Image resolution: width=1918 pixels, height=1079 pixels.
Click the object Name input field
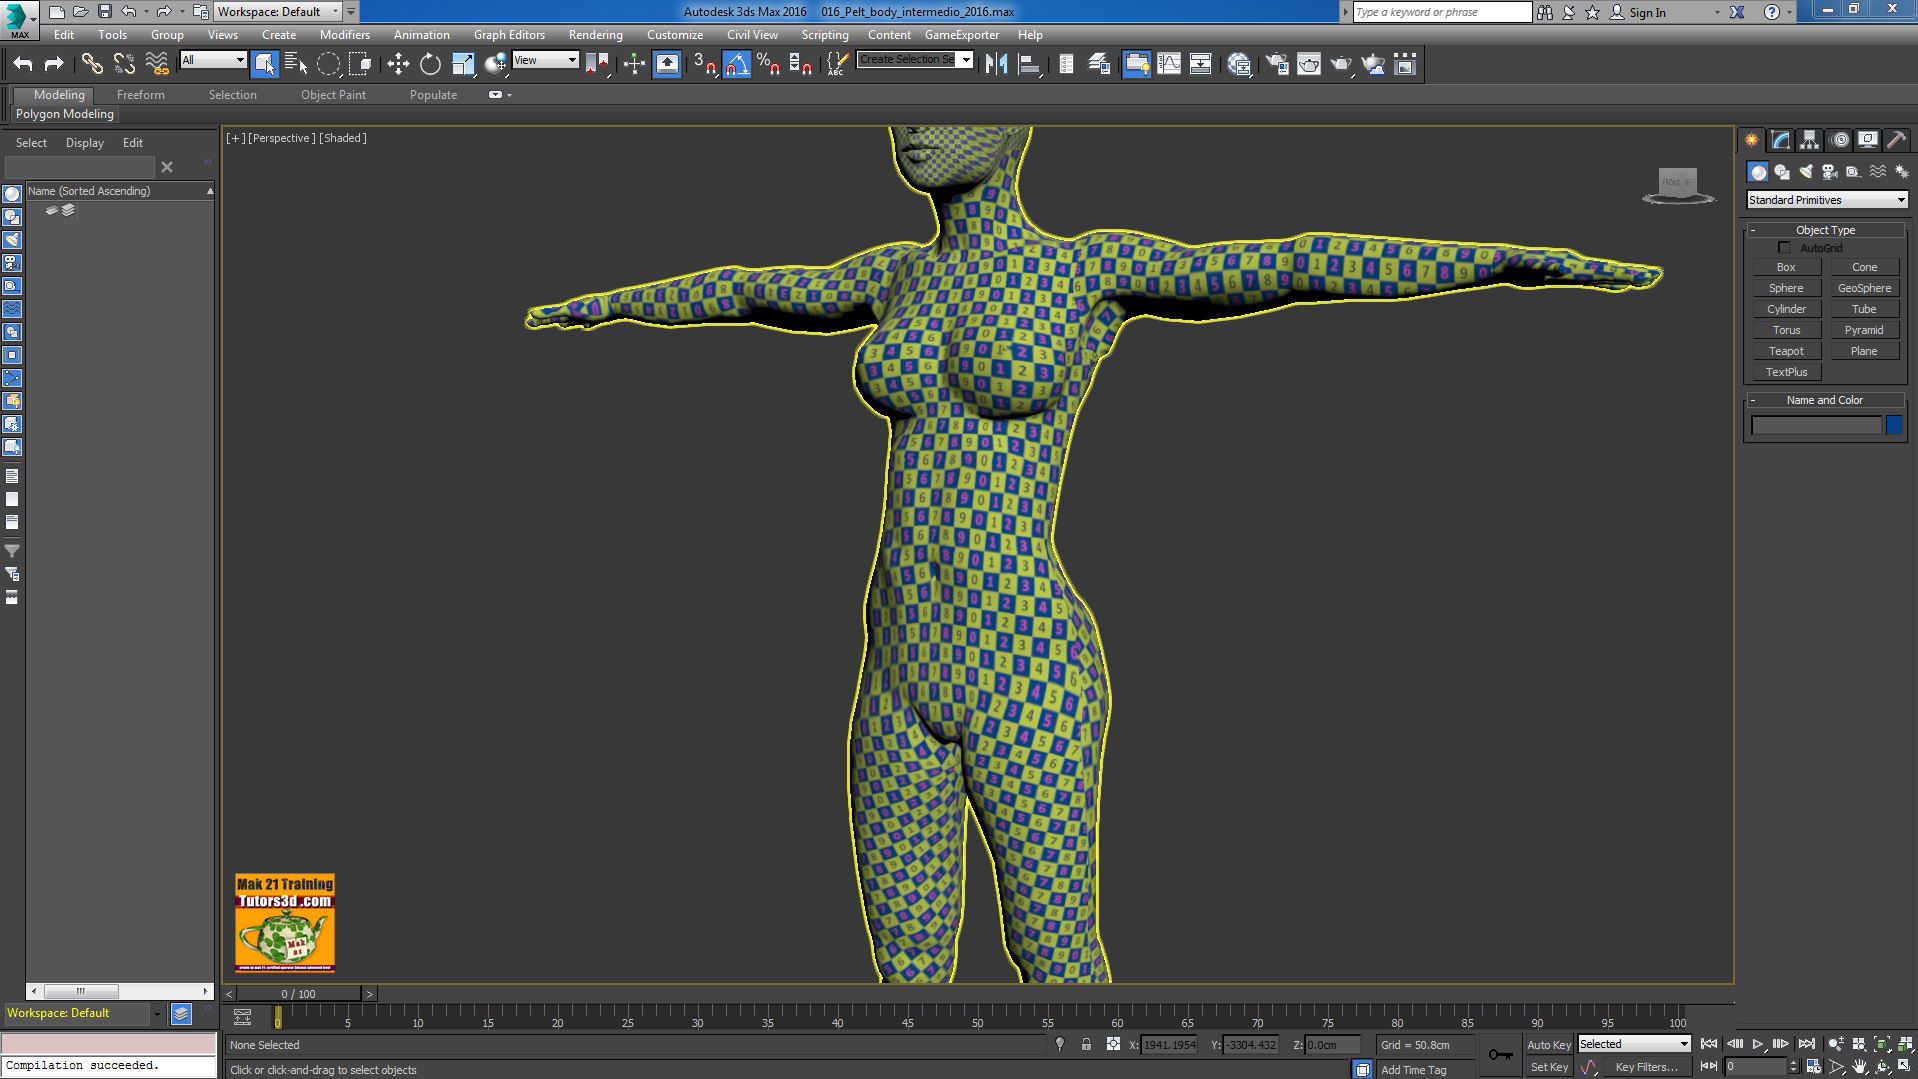(x=1816, y=425)
